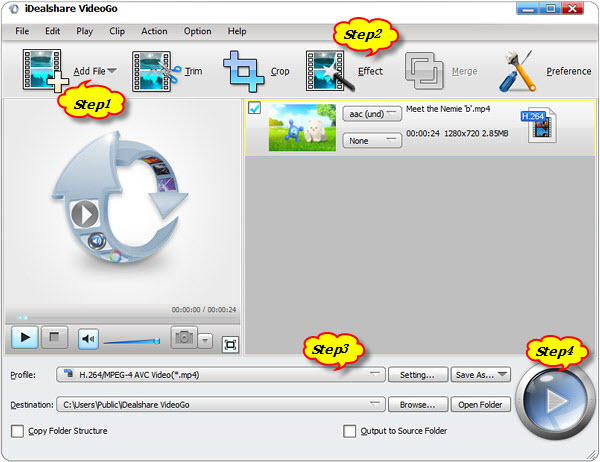600x462 pixels.
Task: Open Preference tools icon
Action: (517, 71)
